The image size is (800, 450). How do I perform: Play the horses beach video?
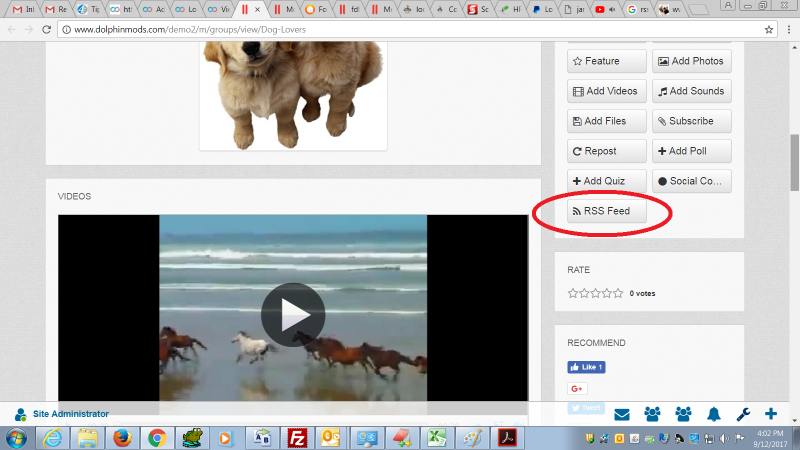coord(293,315)
